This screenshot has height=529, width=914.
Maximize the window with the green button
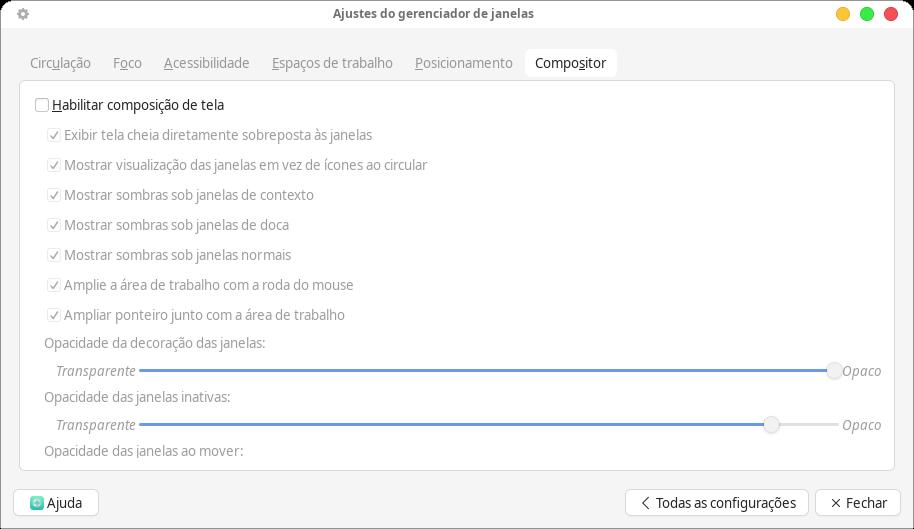click(x=867, y=14)
